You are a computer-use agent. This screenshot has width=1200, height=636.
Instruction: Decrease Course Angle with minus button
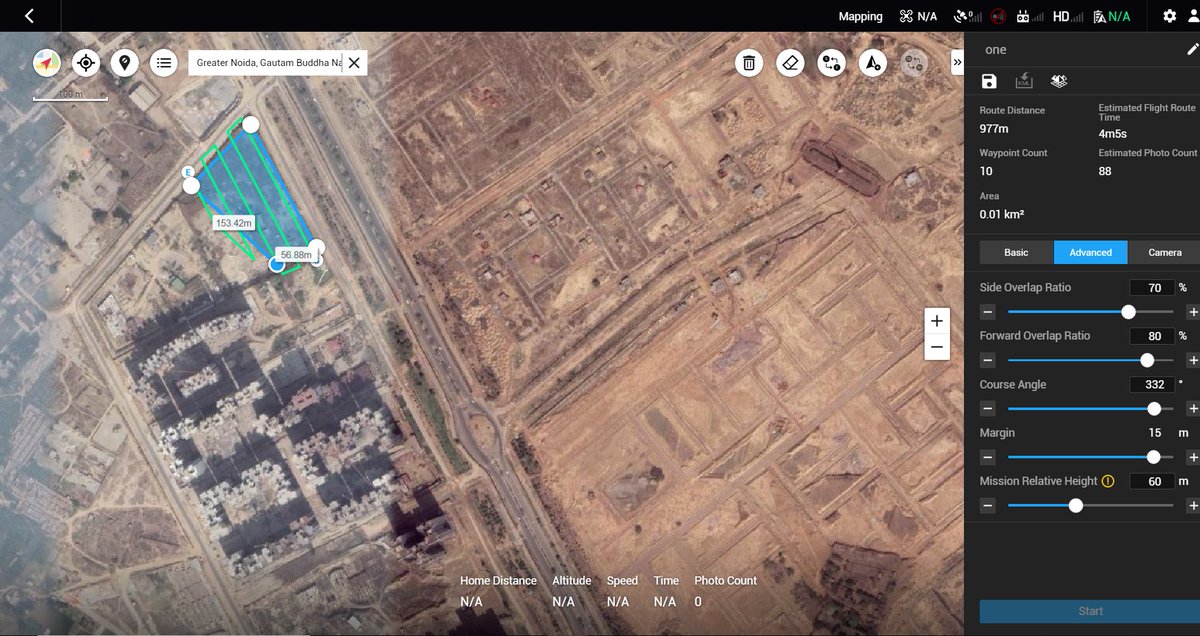pos(987,409)
